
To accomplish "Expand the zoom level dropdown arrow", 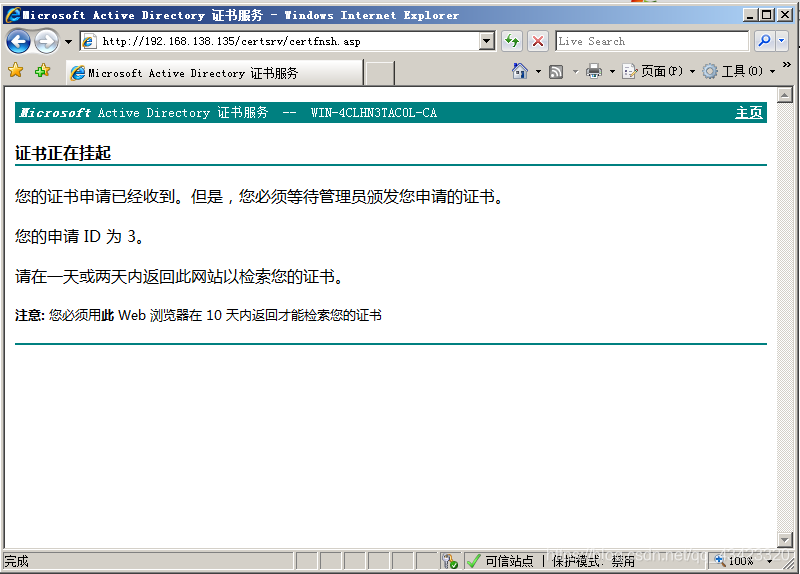I will coord(770,561).
